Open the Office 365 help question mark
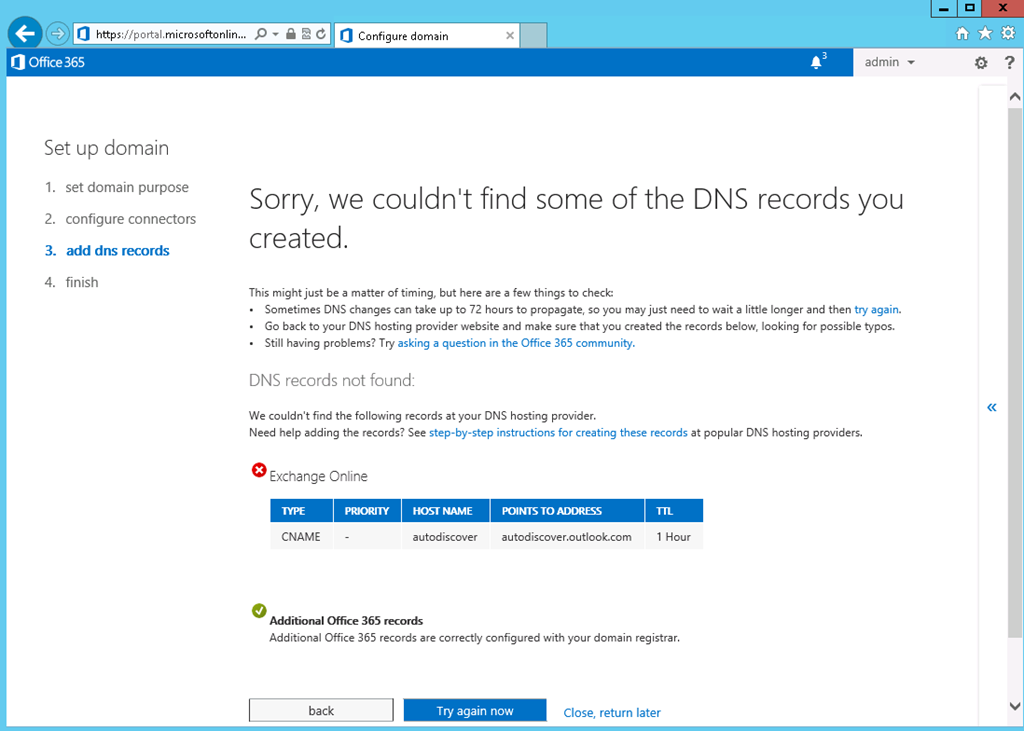Viewport: 1024px width, 731px height. (1010, 63)
